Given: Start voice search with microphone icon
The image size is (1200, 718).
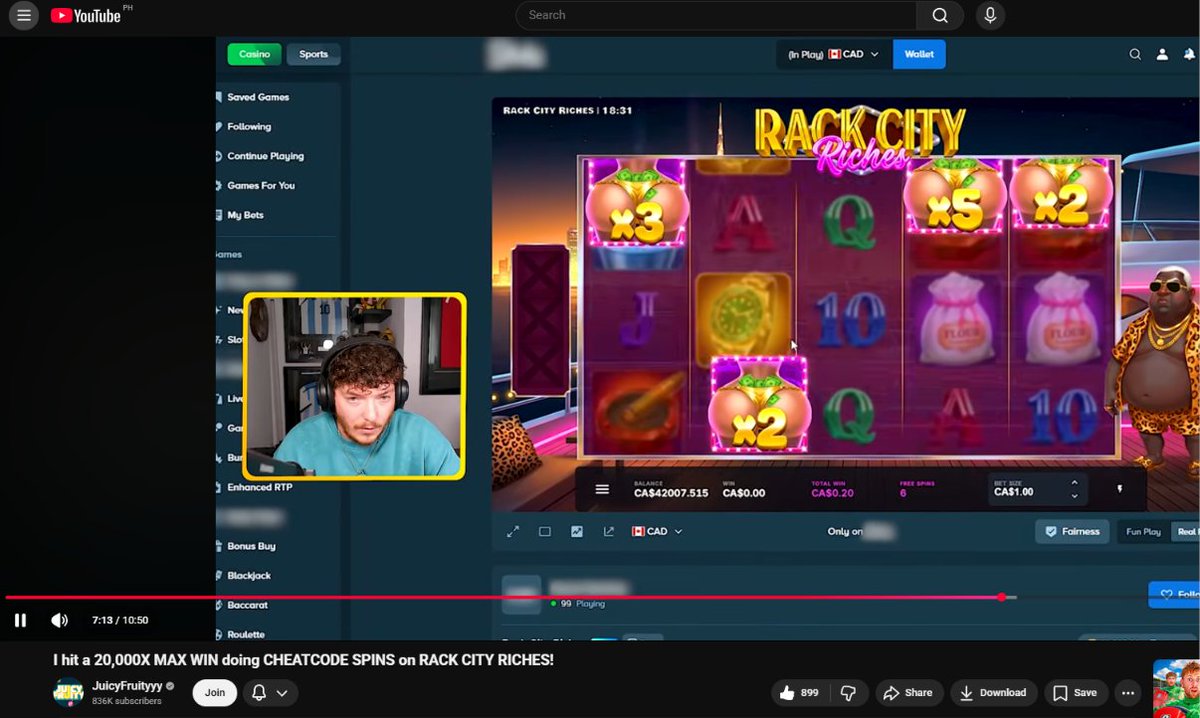Looking at the screenshot, I should (x=990, y=15).
